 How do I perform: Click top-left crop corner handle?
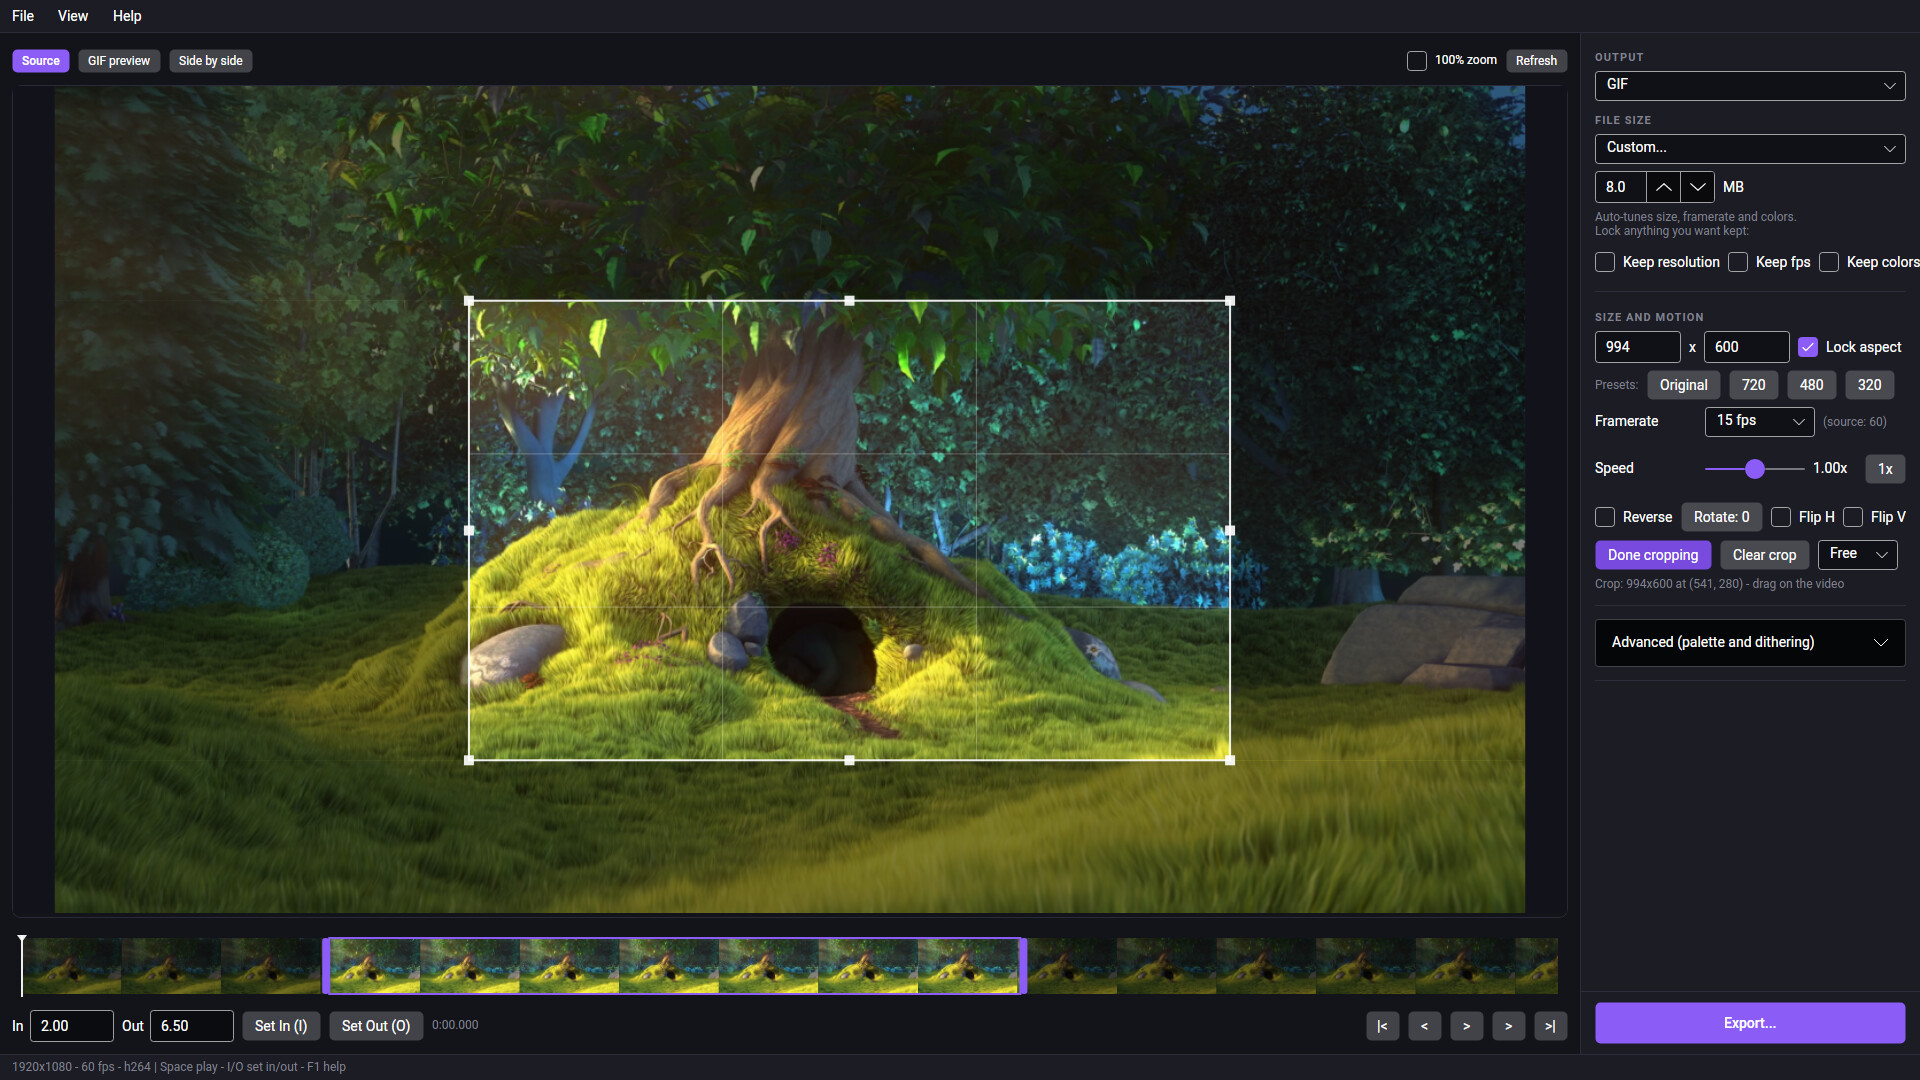[469, 301]
